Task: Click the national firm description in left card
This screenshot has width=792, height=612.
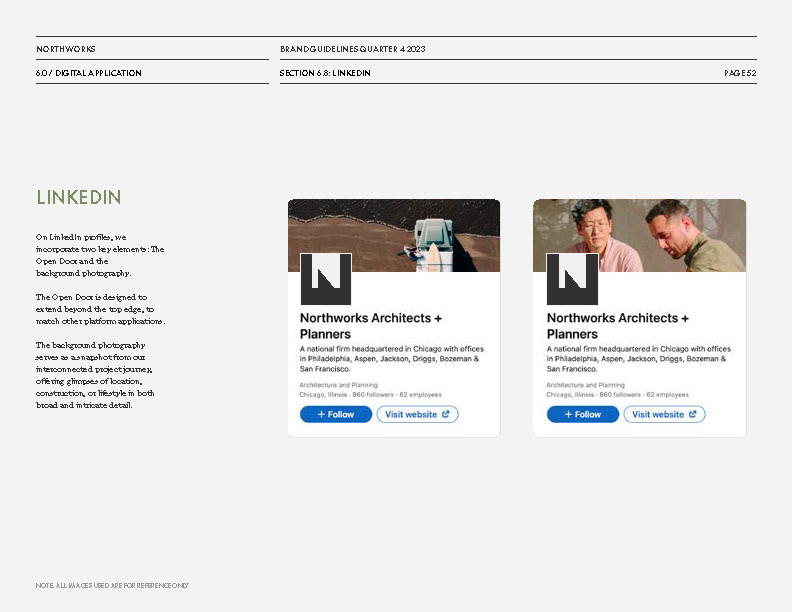Action: coord(392,359)
